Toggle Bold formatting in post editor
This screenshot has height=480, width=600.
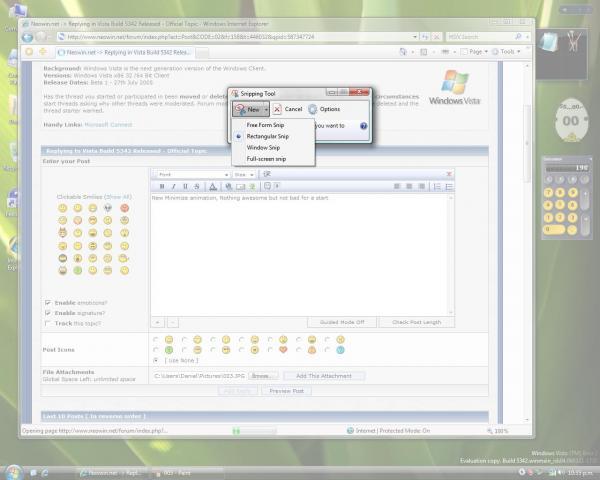pyautogui.click(x=162, y=186)
